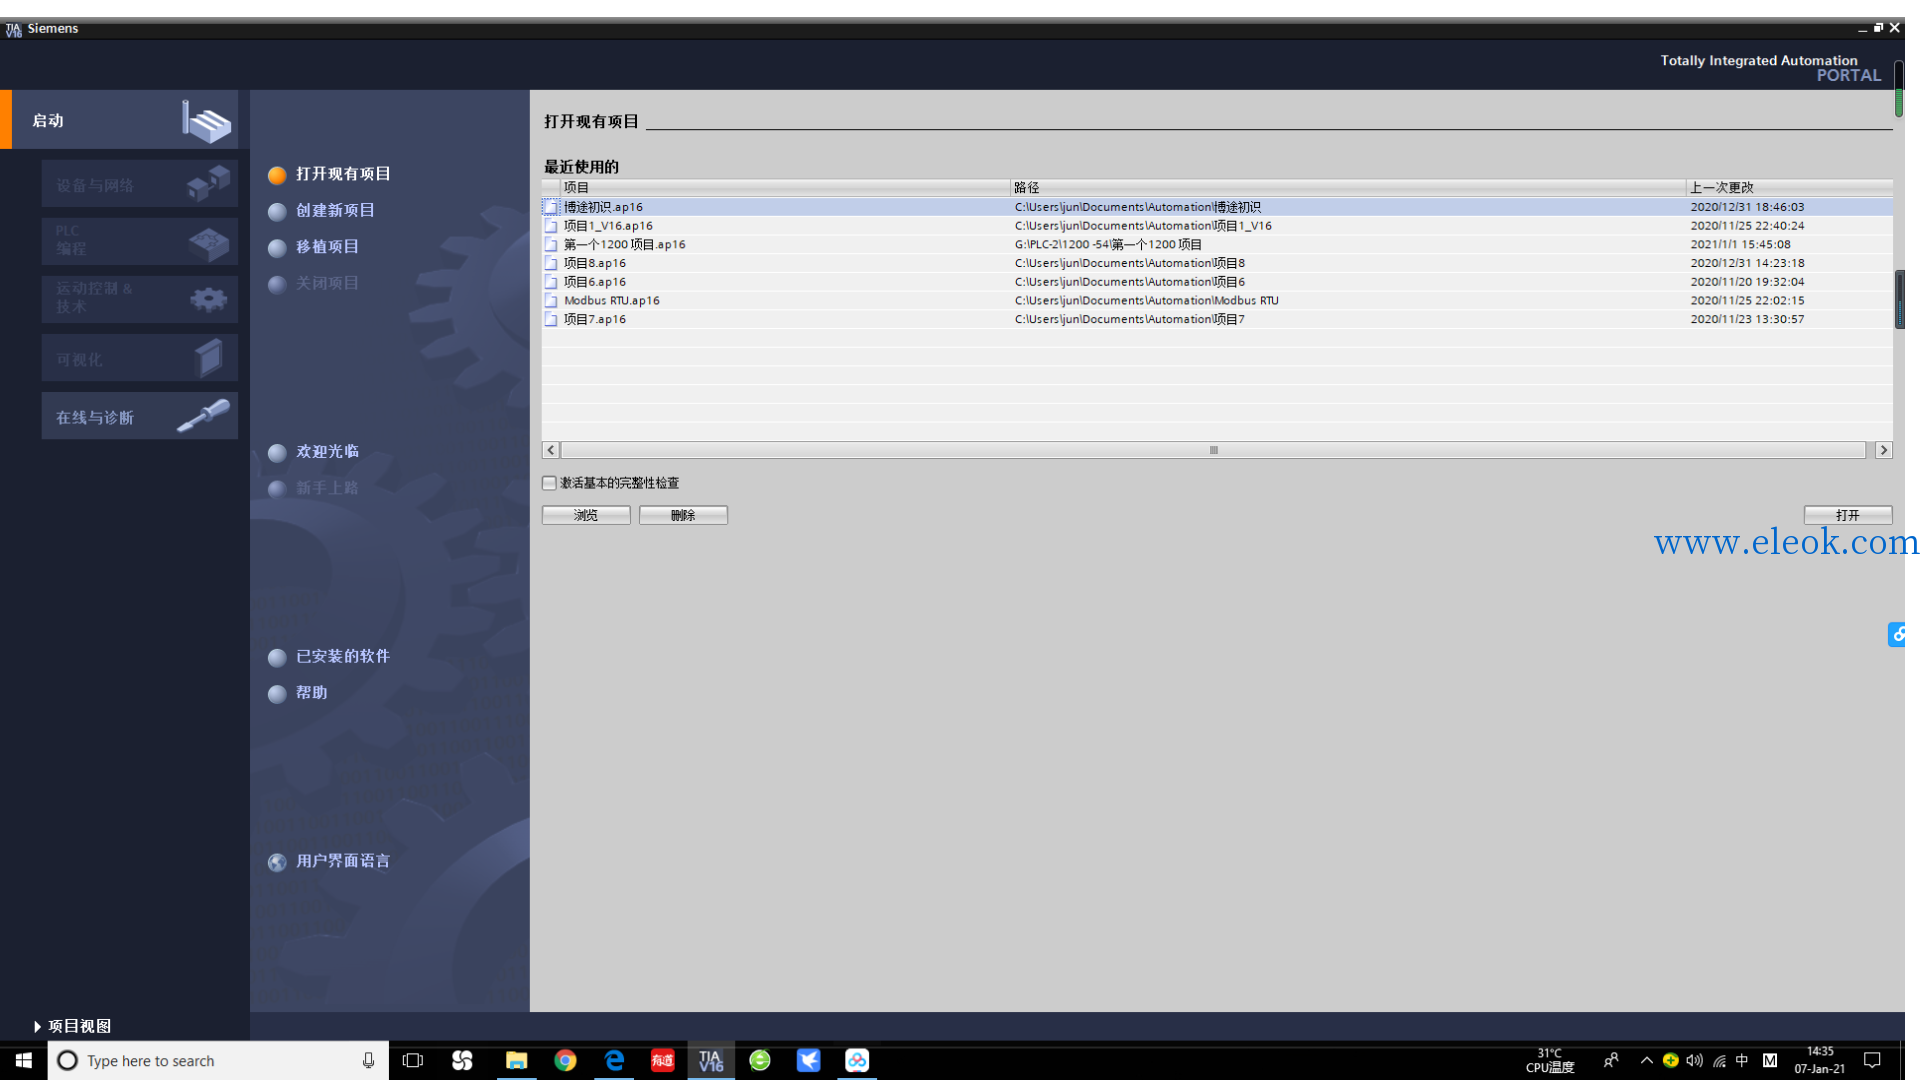Select 关闭项目 option
This screenshot has width=1920, height=1080.
point(314,284)
